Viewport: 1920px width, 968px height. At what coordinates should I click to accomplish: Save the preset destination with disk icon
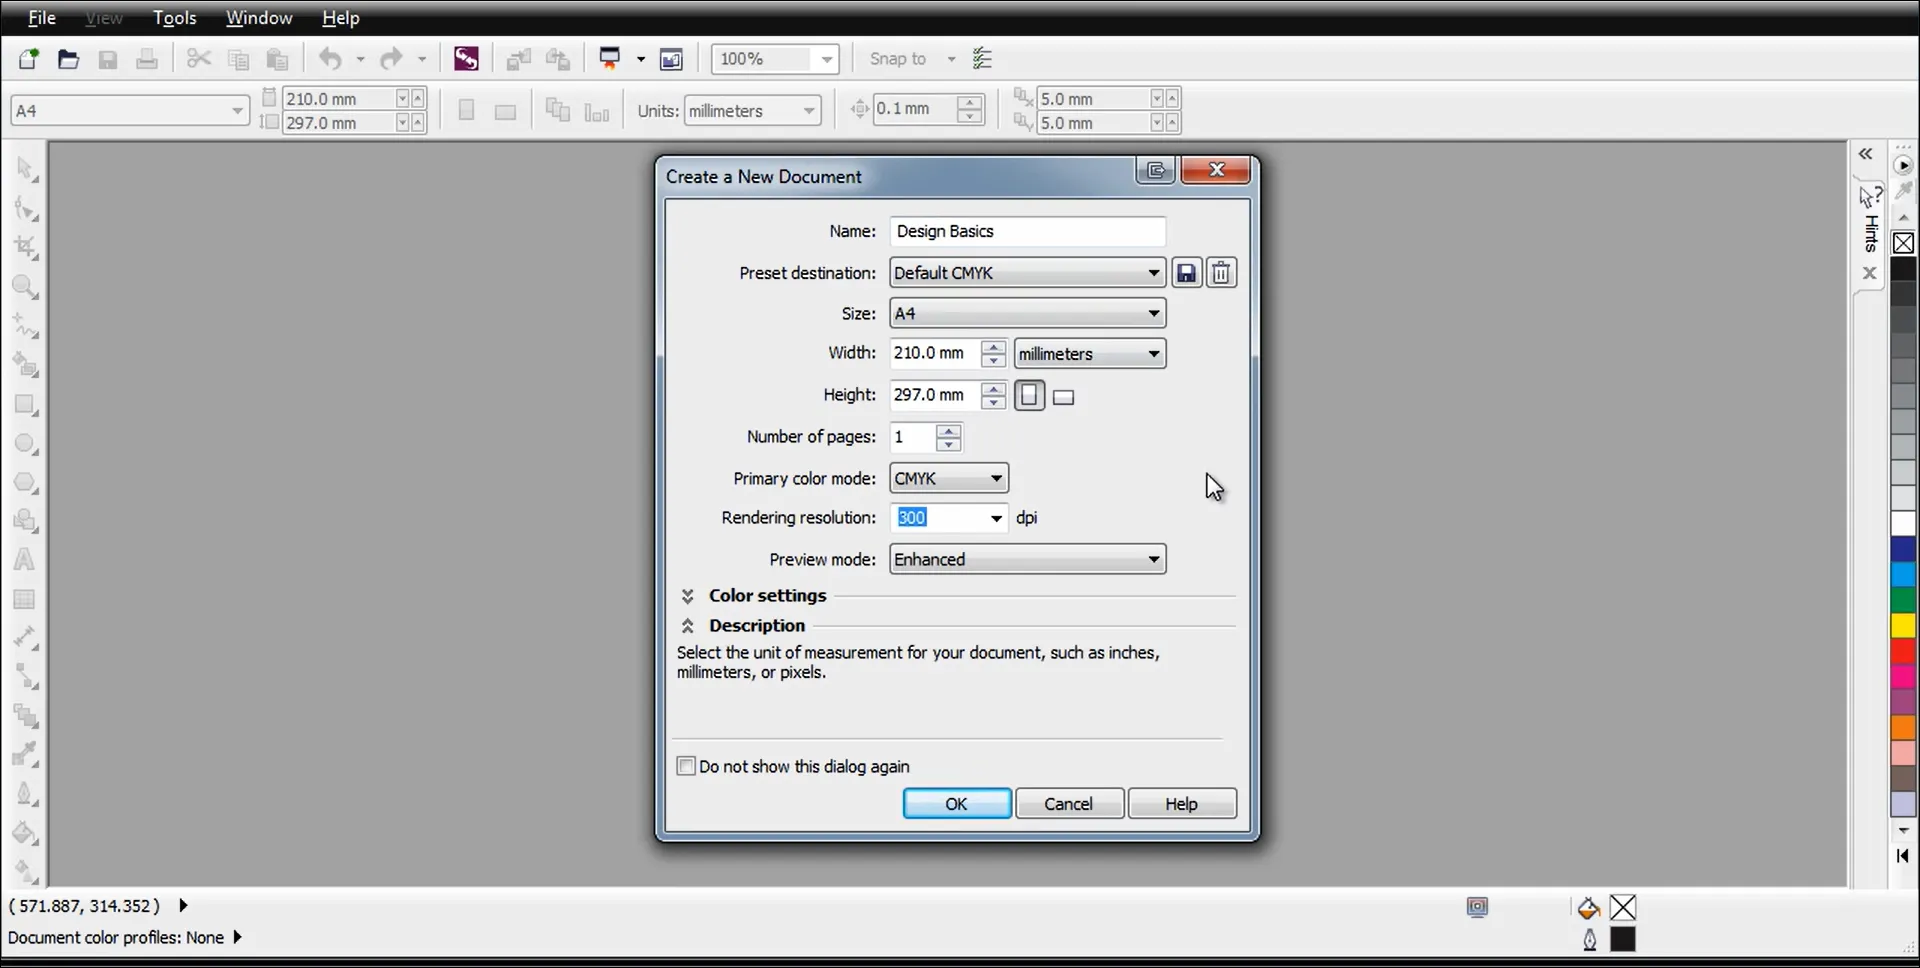click(1186, 273)
